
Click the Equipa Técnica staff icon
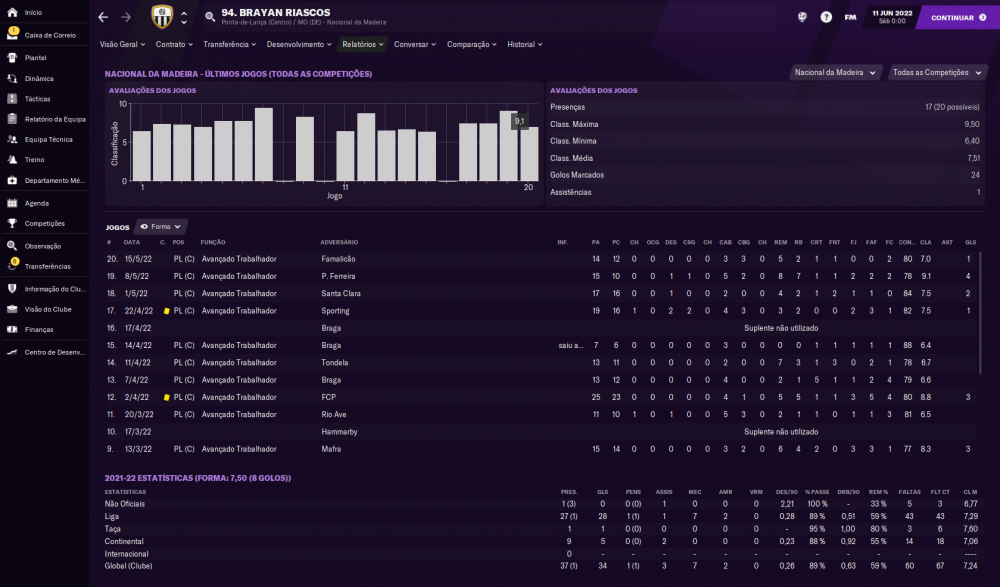12,139
